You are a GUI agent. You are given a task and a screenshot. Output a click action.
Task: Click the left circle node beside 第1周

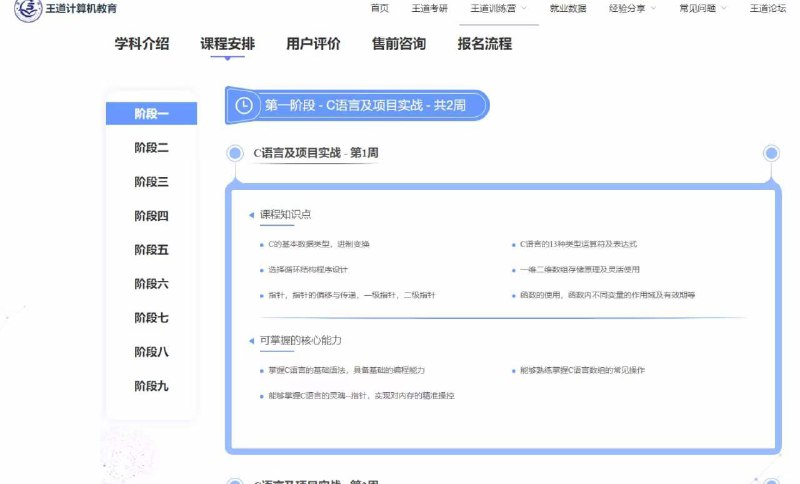click(x=235, y=153)
